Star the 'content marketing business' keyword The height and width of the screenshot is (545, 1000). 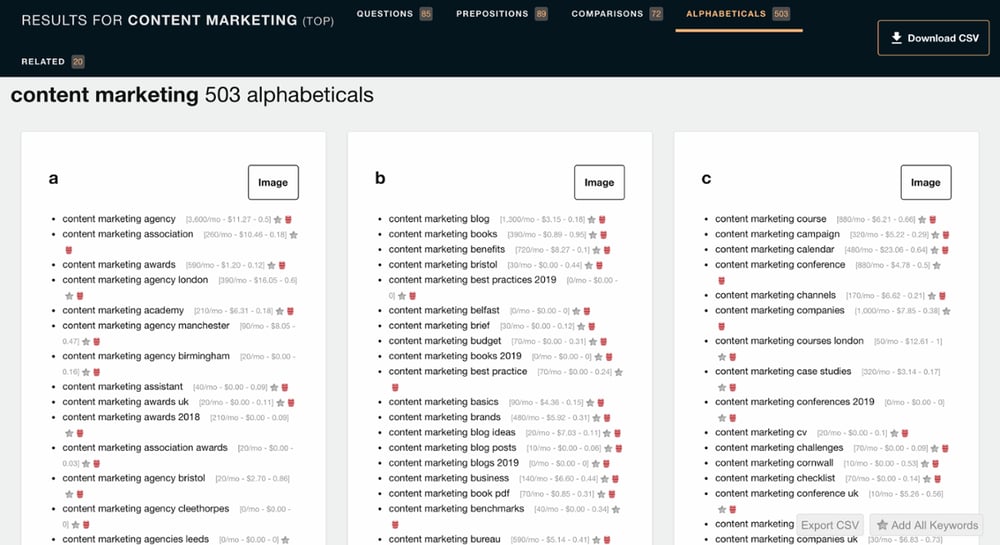tap(605, 479)
